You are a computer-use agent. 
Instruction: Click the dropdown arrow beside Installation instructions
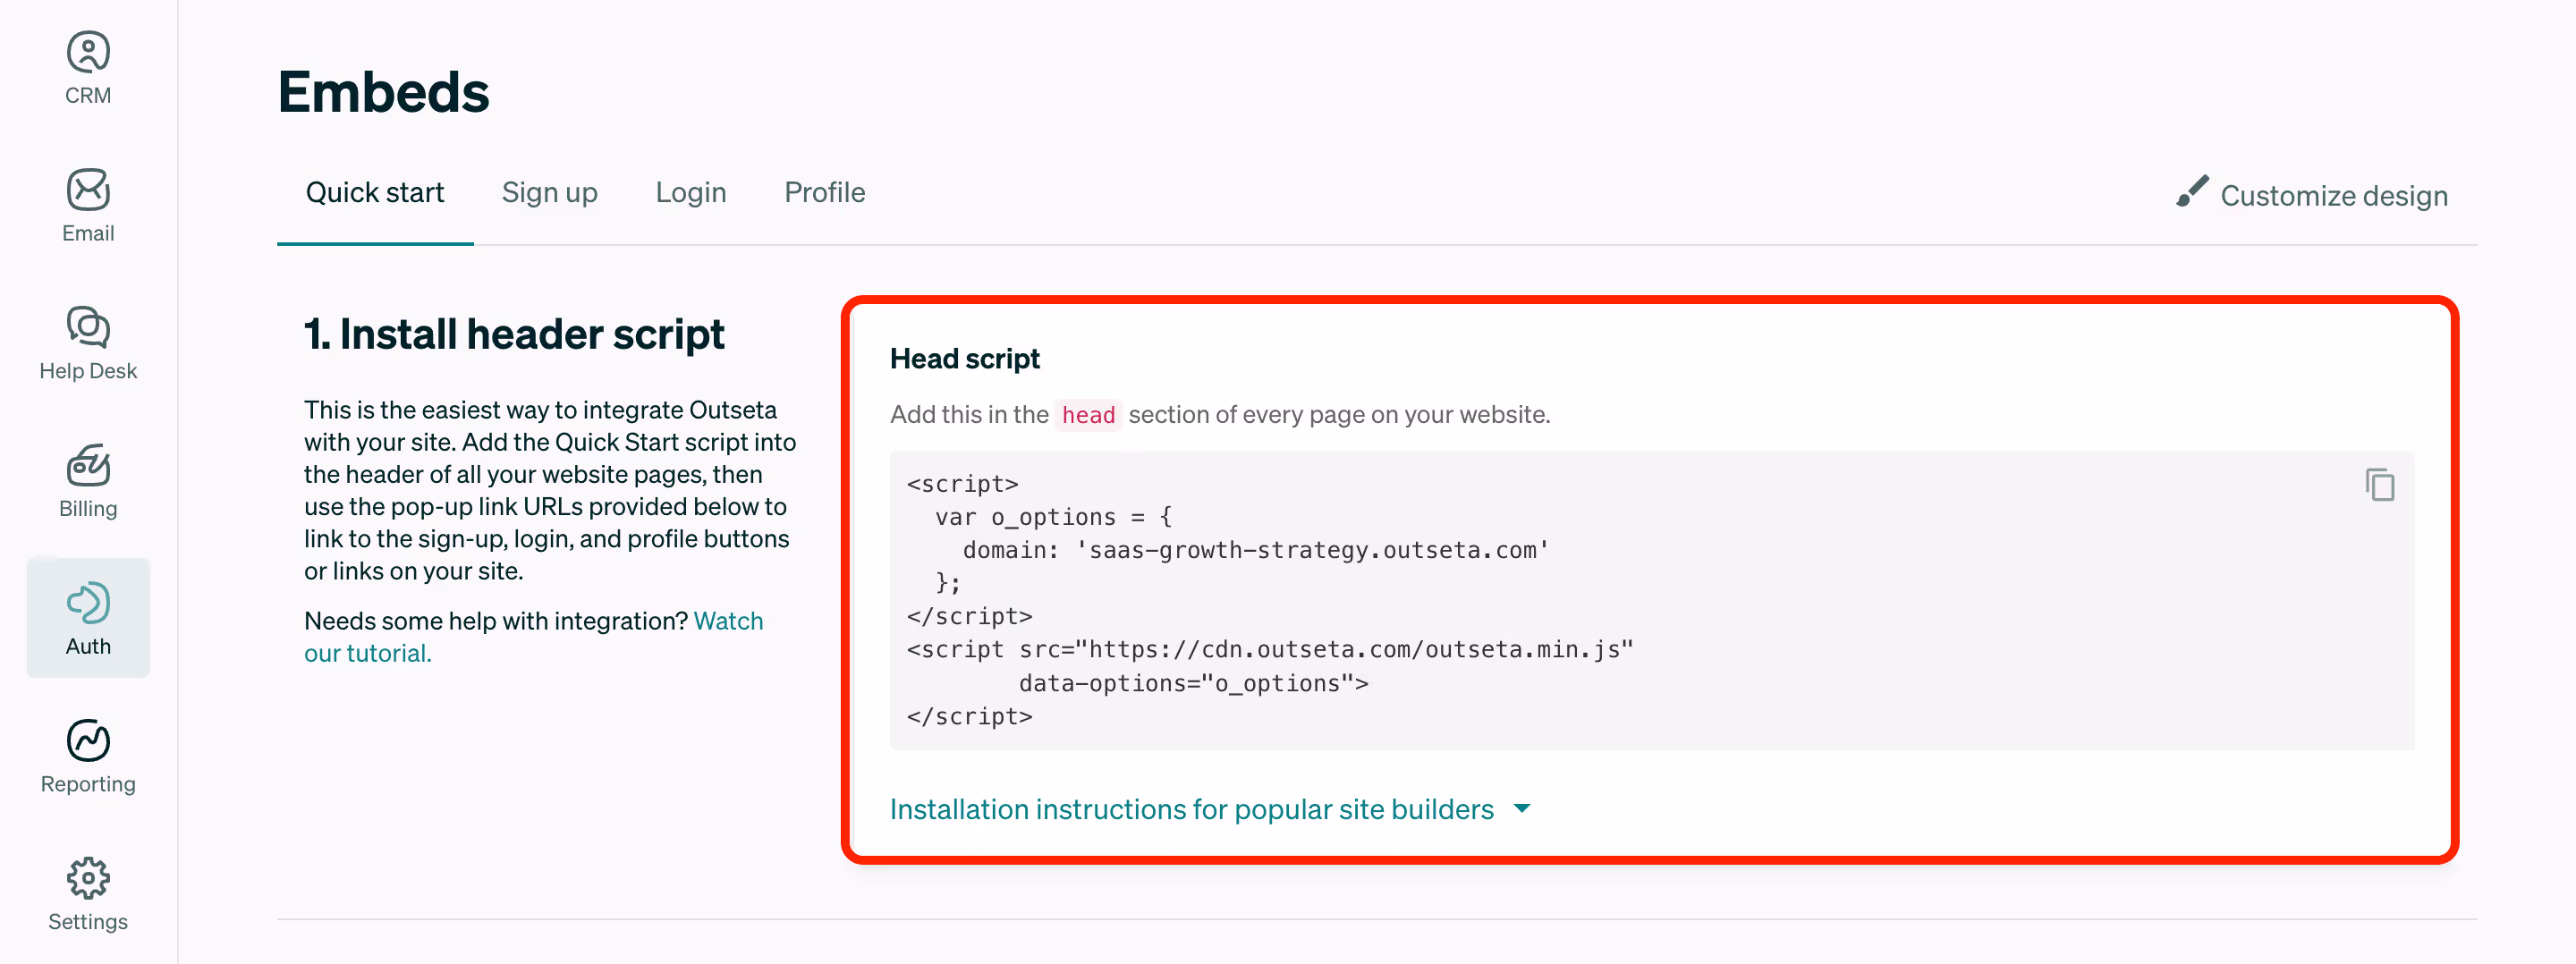(x=1522, y=808)
